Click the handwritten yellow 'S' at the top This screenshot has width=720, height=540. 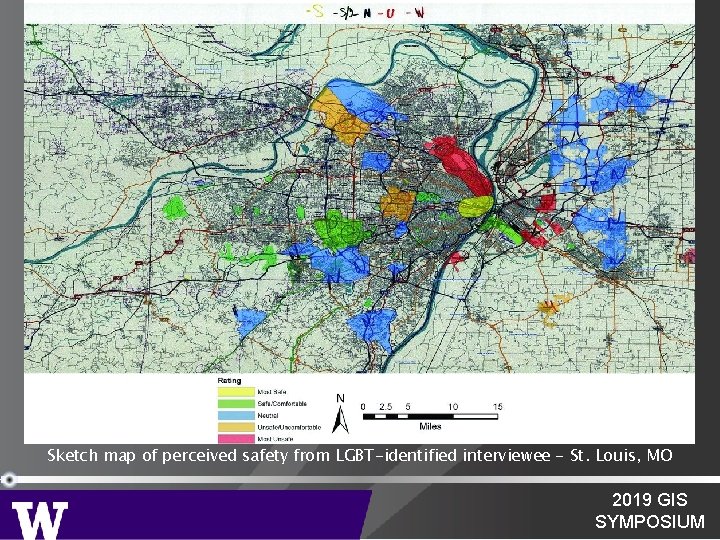(x=316, y=11)
